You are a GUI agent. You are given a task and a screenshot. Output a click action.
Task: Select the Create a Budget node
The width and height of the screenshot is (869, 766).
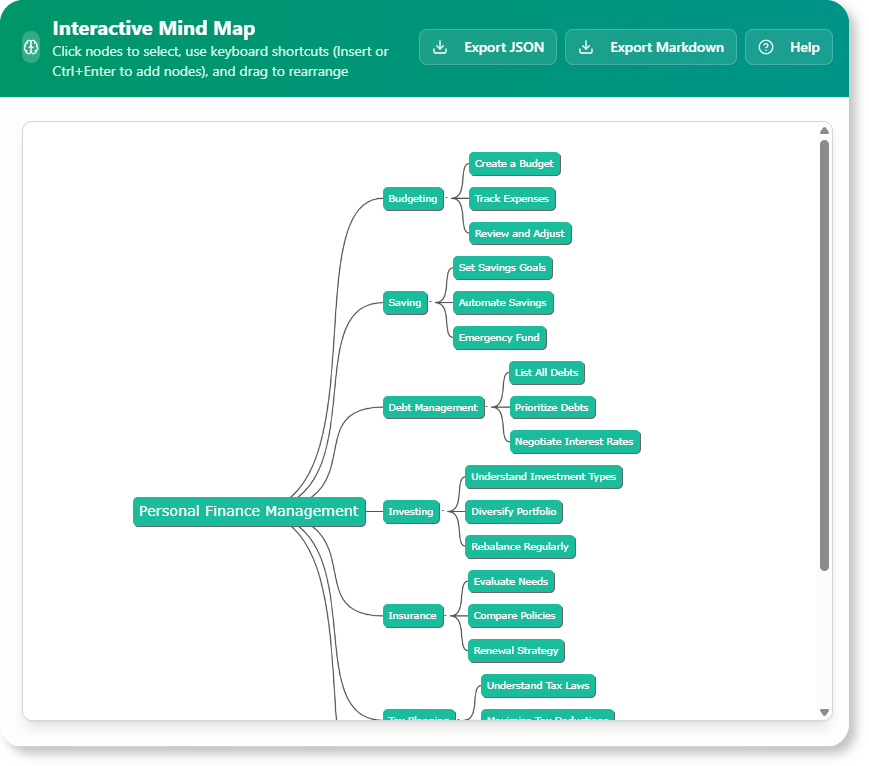click(x=513, y=164)
